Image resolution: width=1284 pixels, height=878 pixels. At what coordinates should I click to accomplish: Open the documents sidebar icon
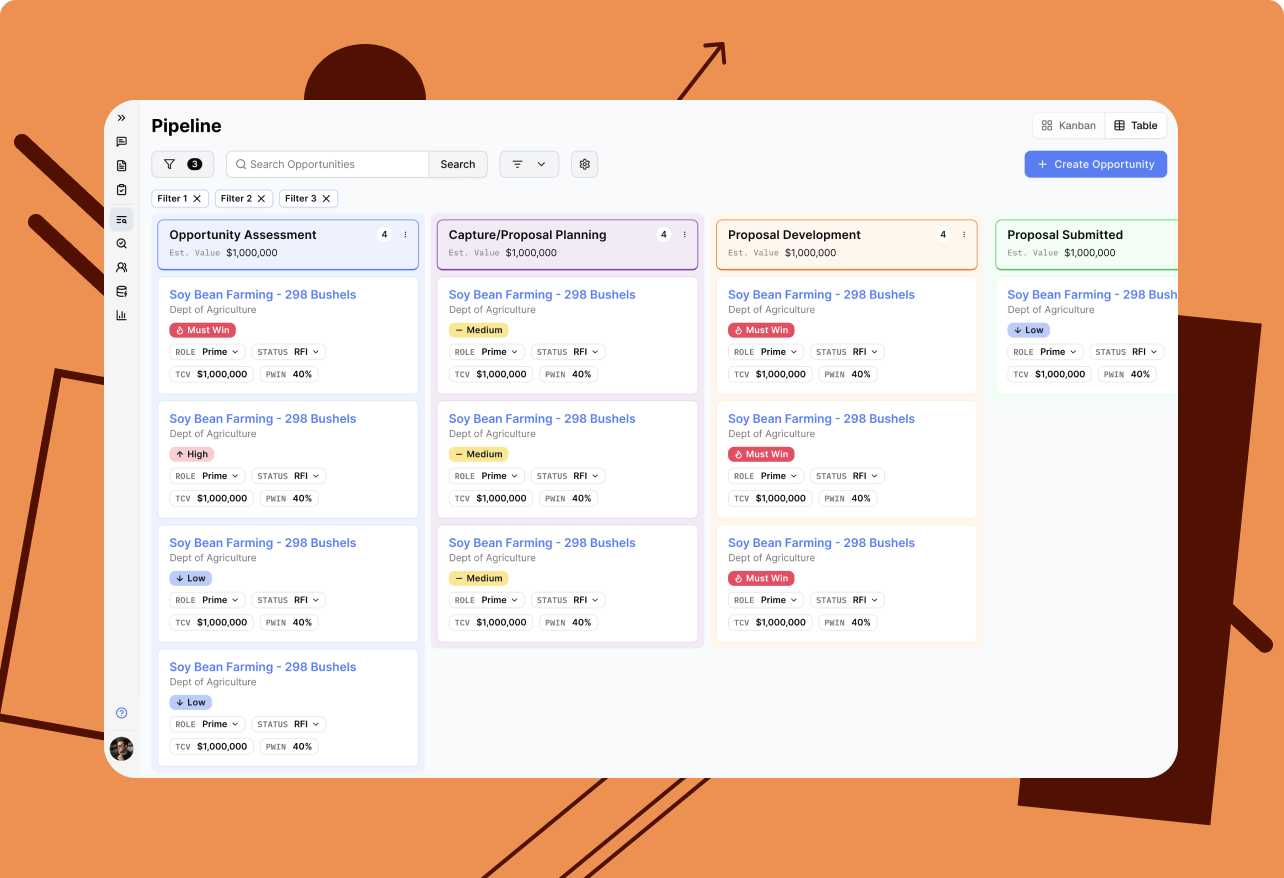click(x=121, y=166)
